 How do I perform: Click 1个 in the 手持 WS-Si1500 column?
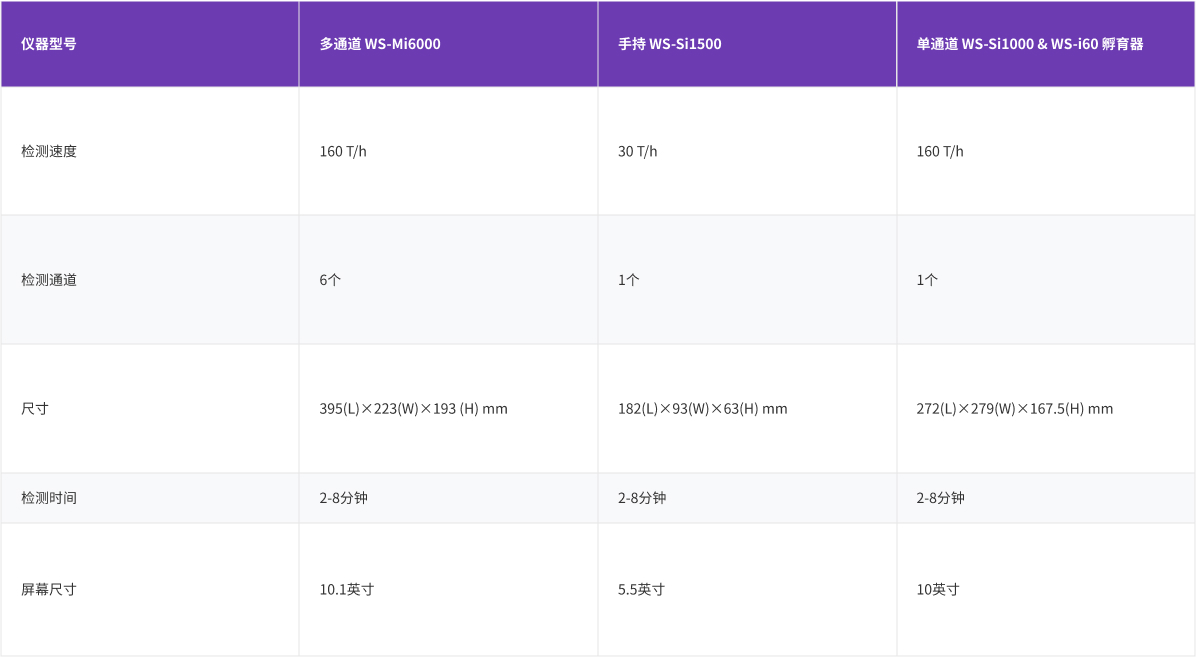pos(628,280)
